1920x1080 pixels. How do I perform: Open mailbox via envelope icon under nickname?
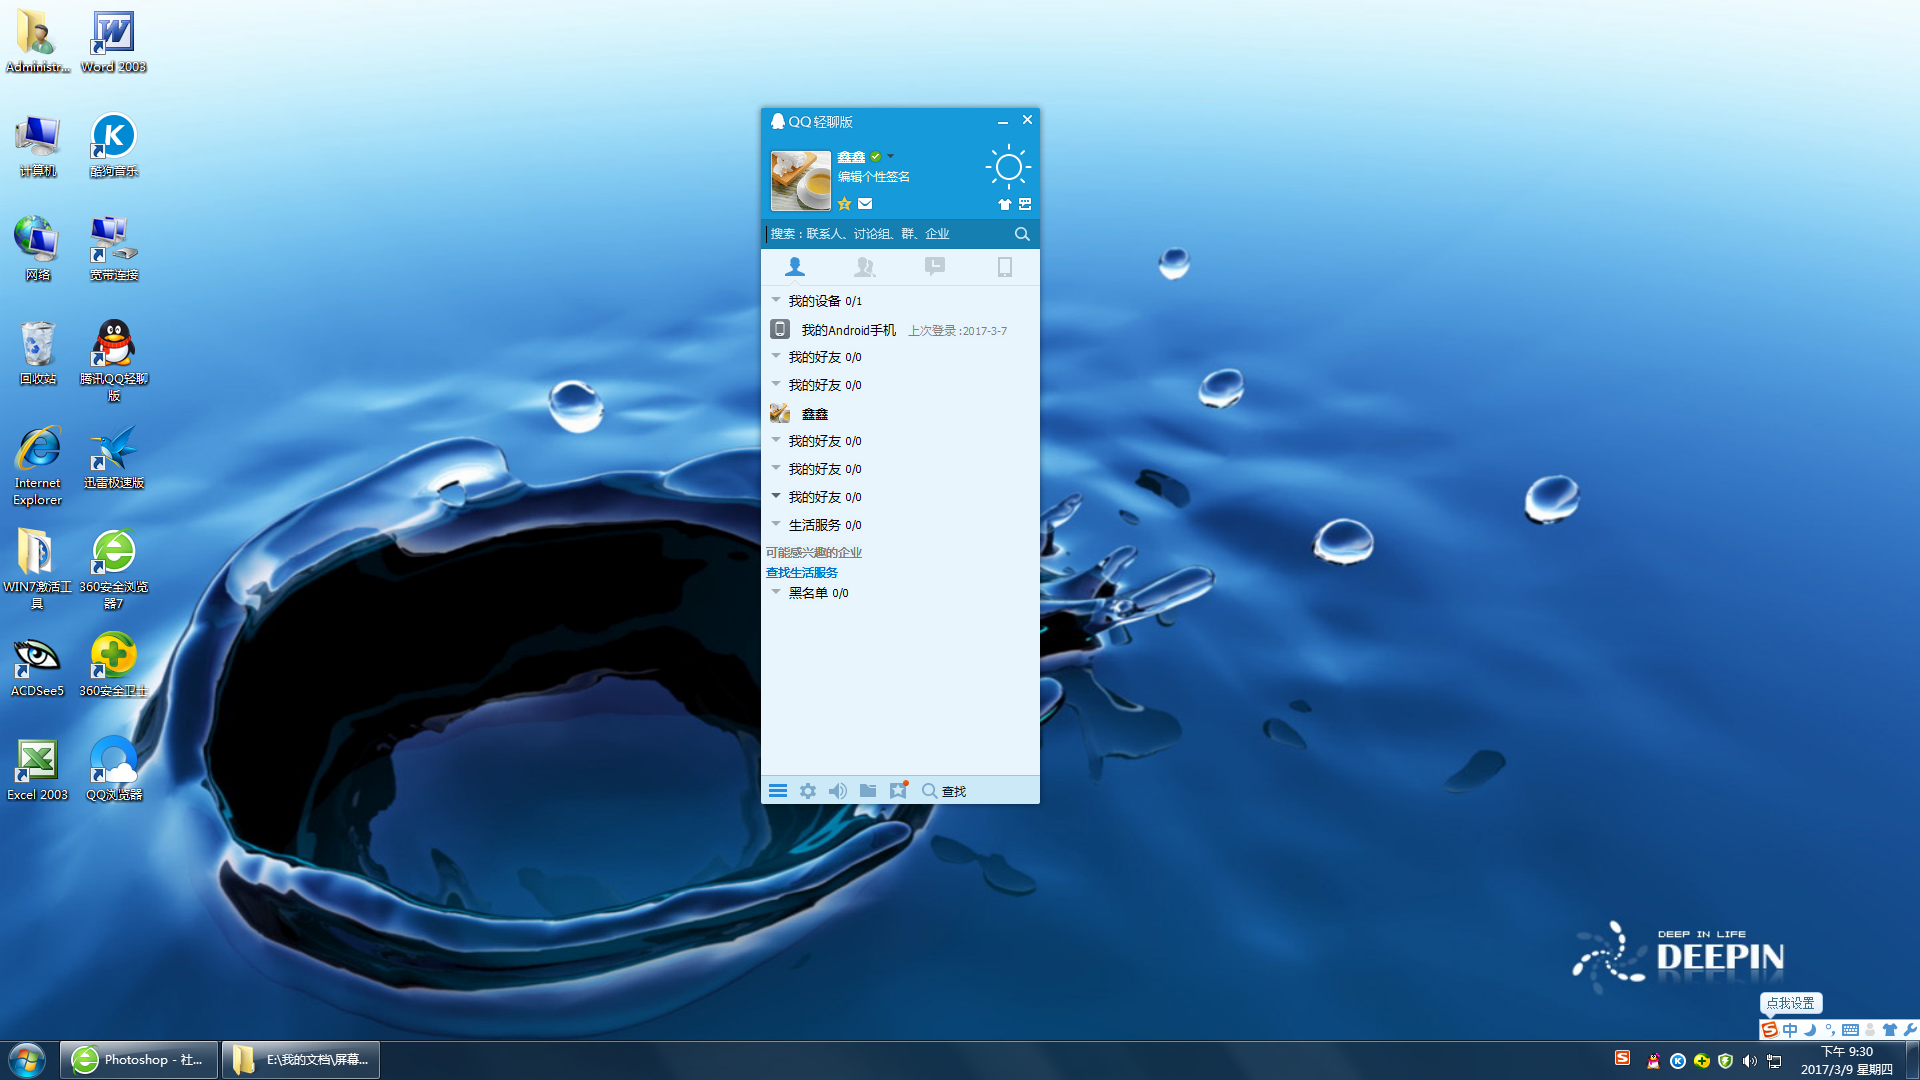tap(864, 203)
